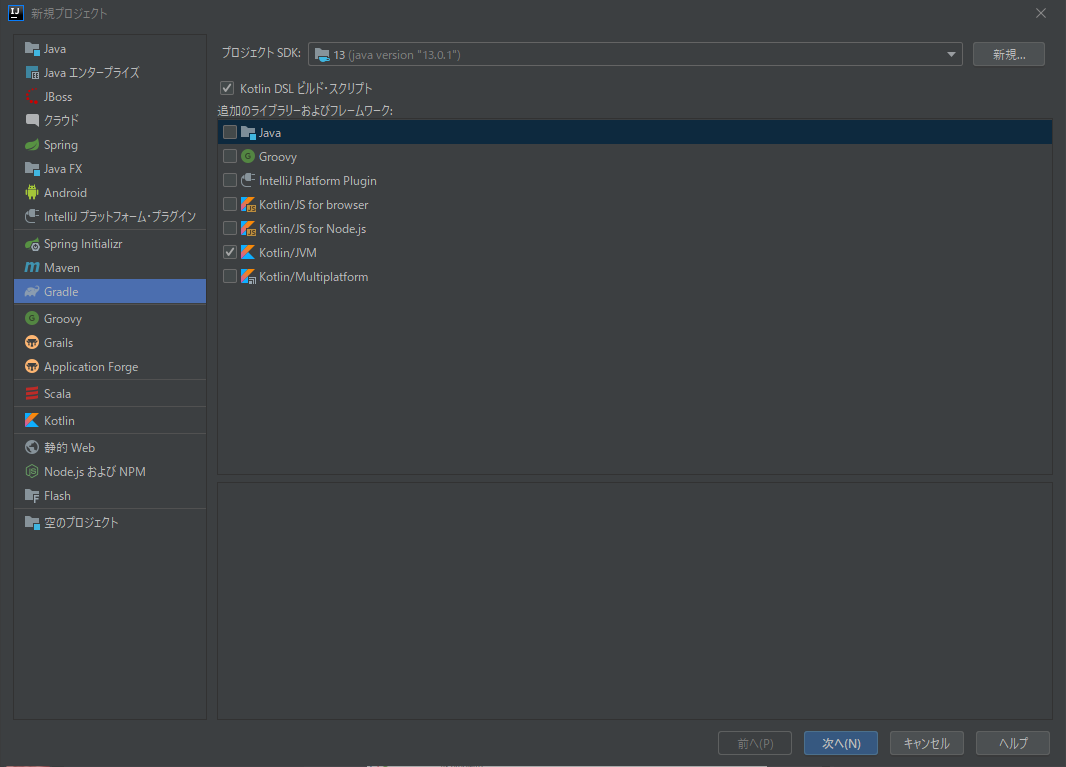Check the Java framework checkbox
1066x767 pixels.
tap(230, 132)
